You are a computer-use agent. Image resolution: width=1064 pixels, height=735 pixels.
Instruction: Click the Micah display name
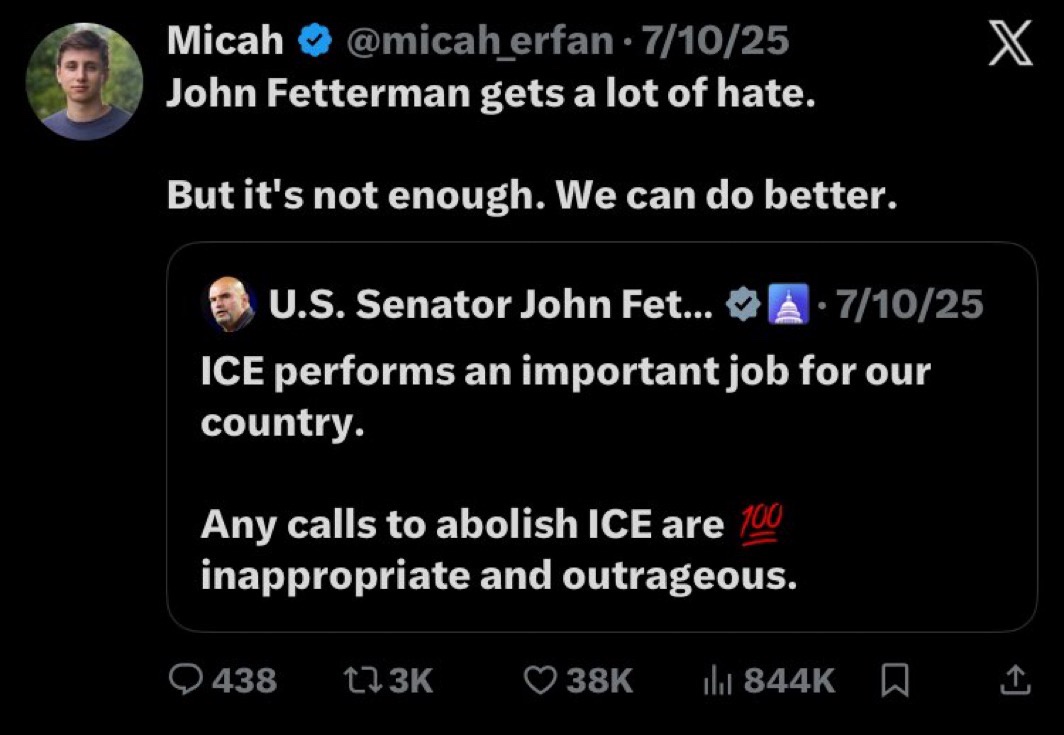(224, 41)
